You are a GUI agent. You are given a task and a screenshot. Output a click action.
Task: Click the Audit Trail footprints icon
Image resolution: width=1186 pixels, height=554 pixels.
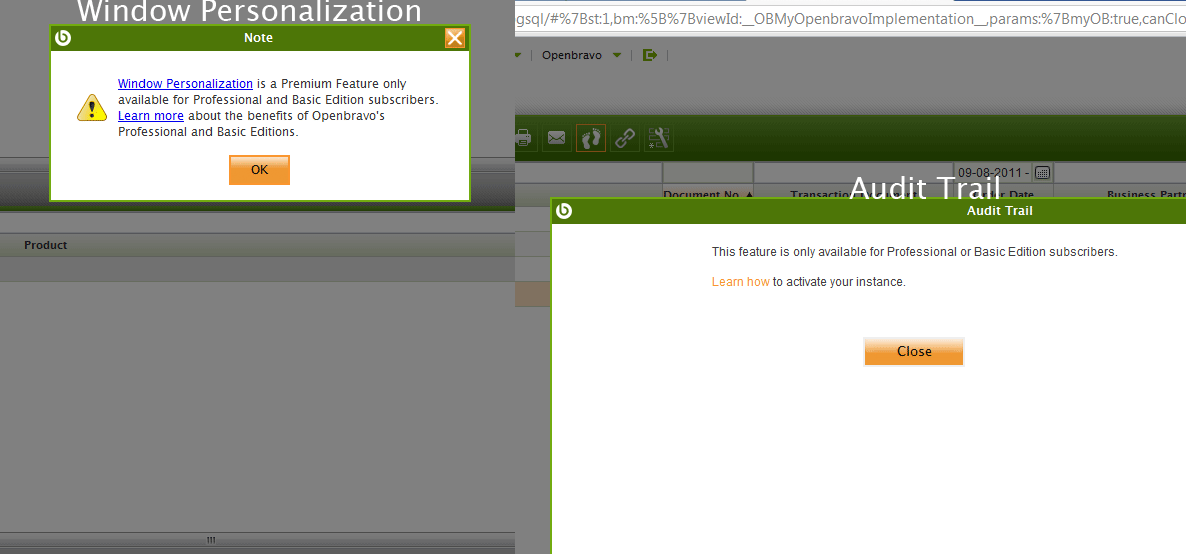click(x=591, y=138)
